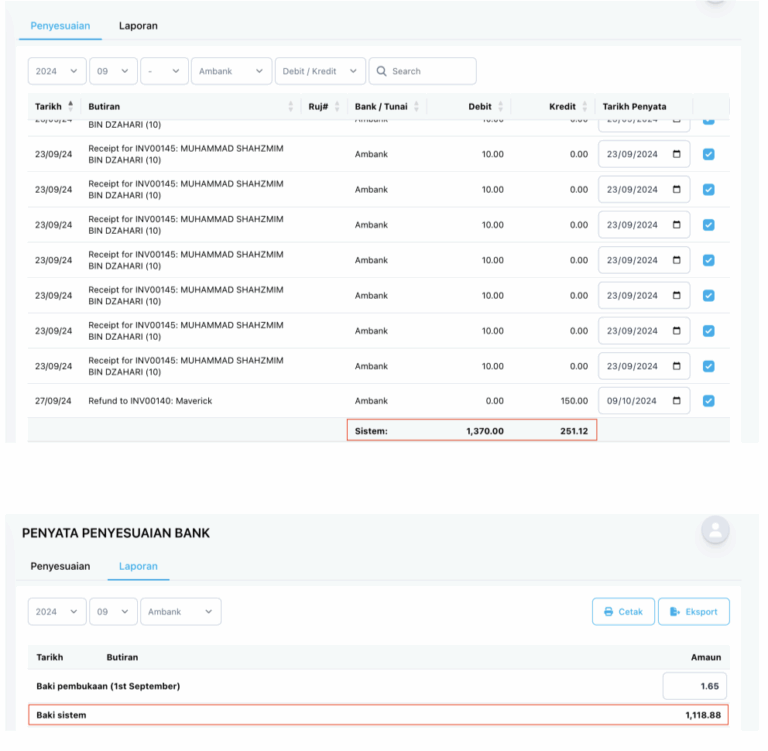Click the 251.12 total credit value

pos(574,431)
